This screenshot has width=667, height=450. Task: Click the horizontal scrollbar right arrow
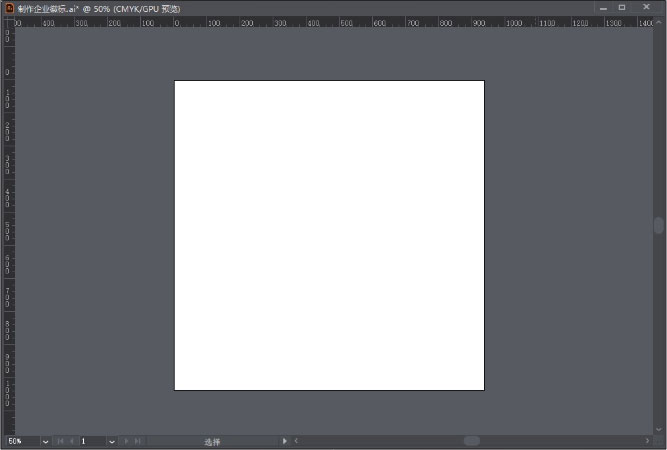tap(647, 441)
